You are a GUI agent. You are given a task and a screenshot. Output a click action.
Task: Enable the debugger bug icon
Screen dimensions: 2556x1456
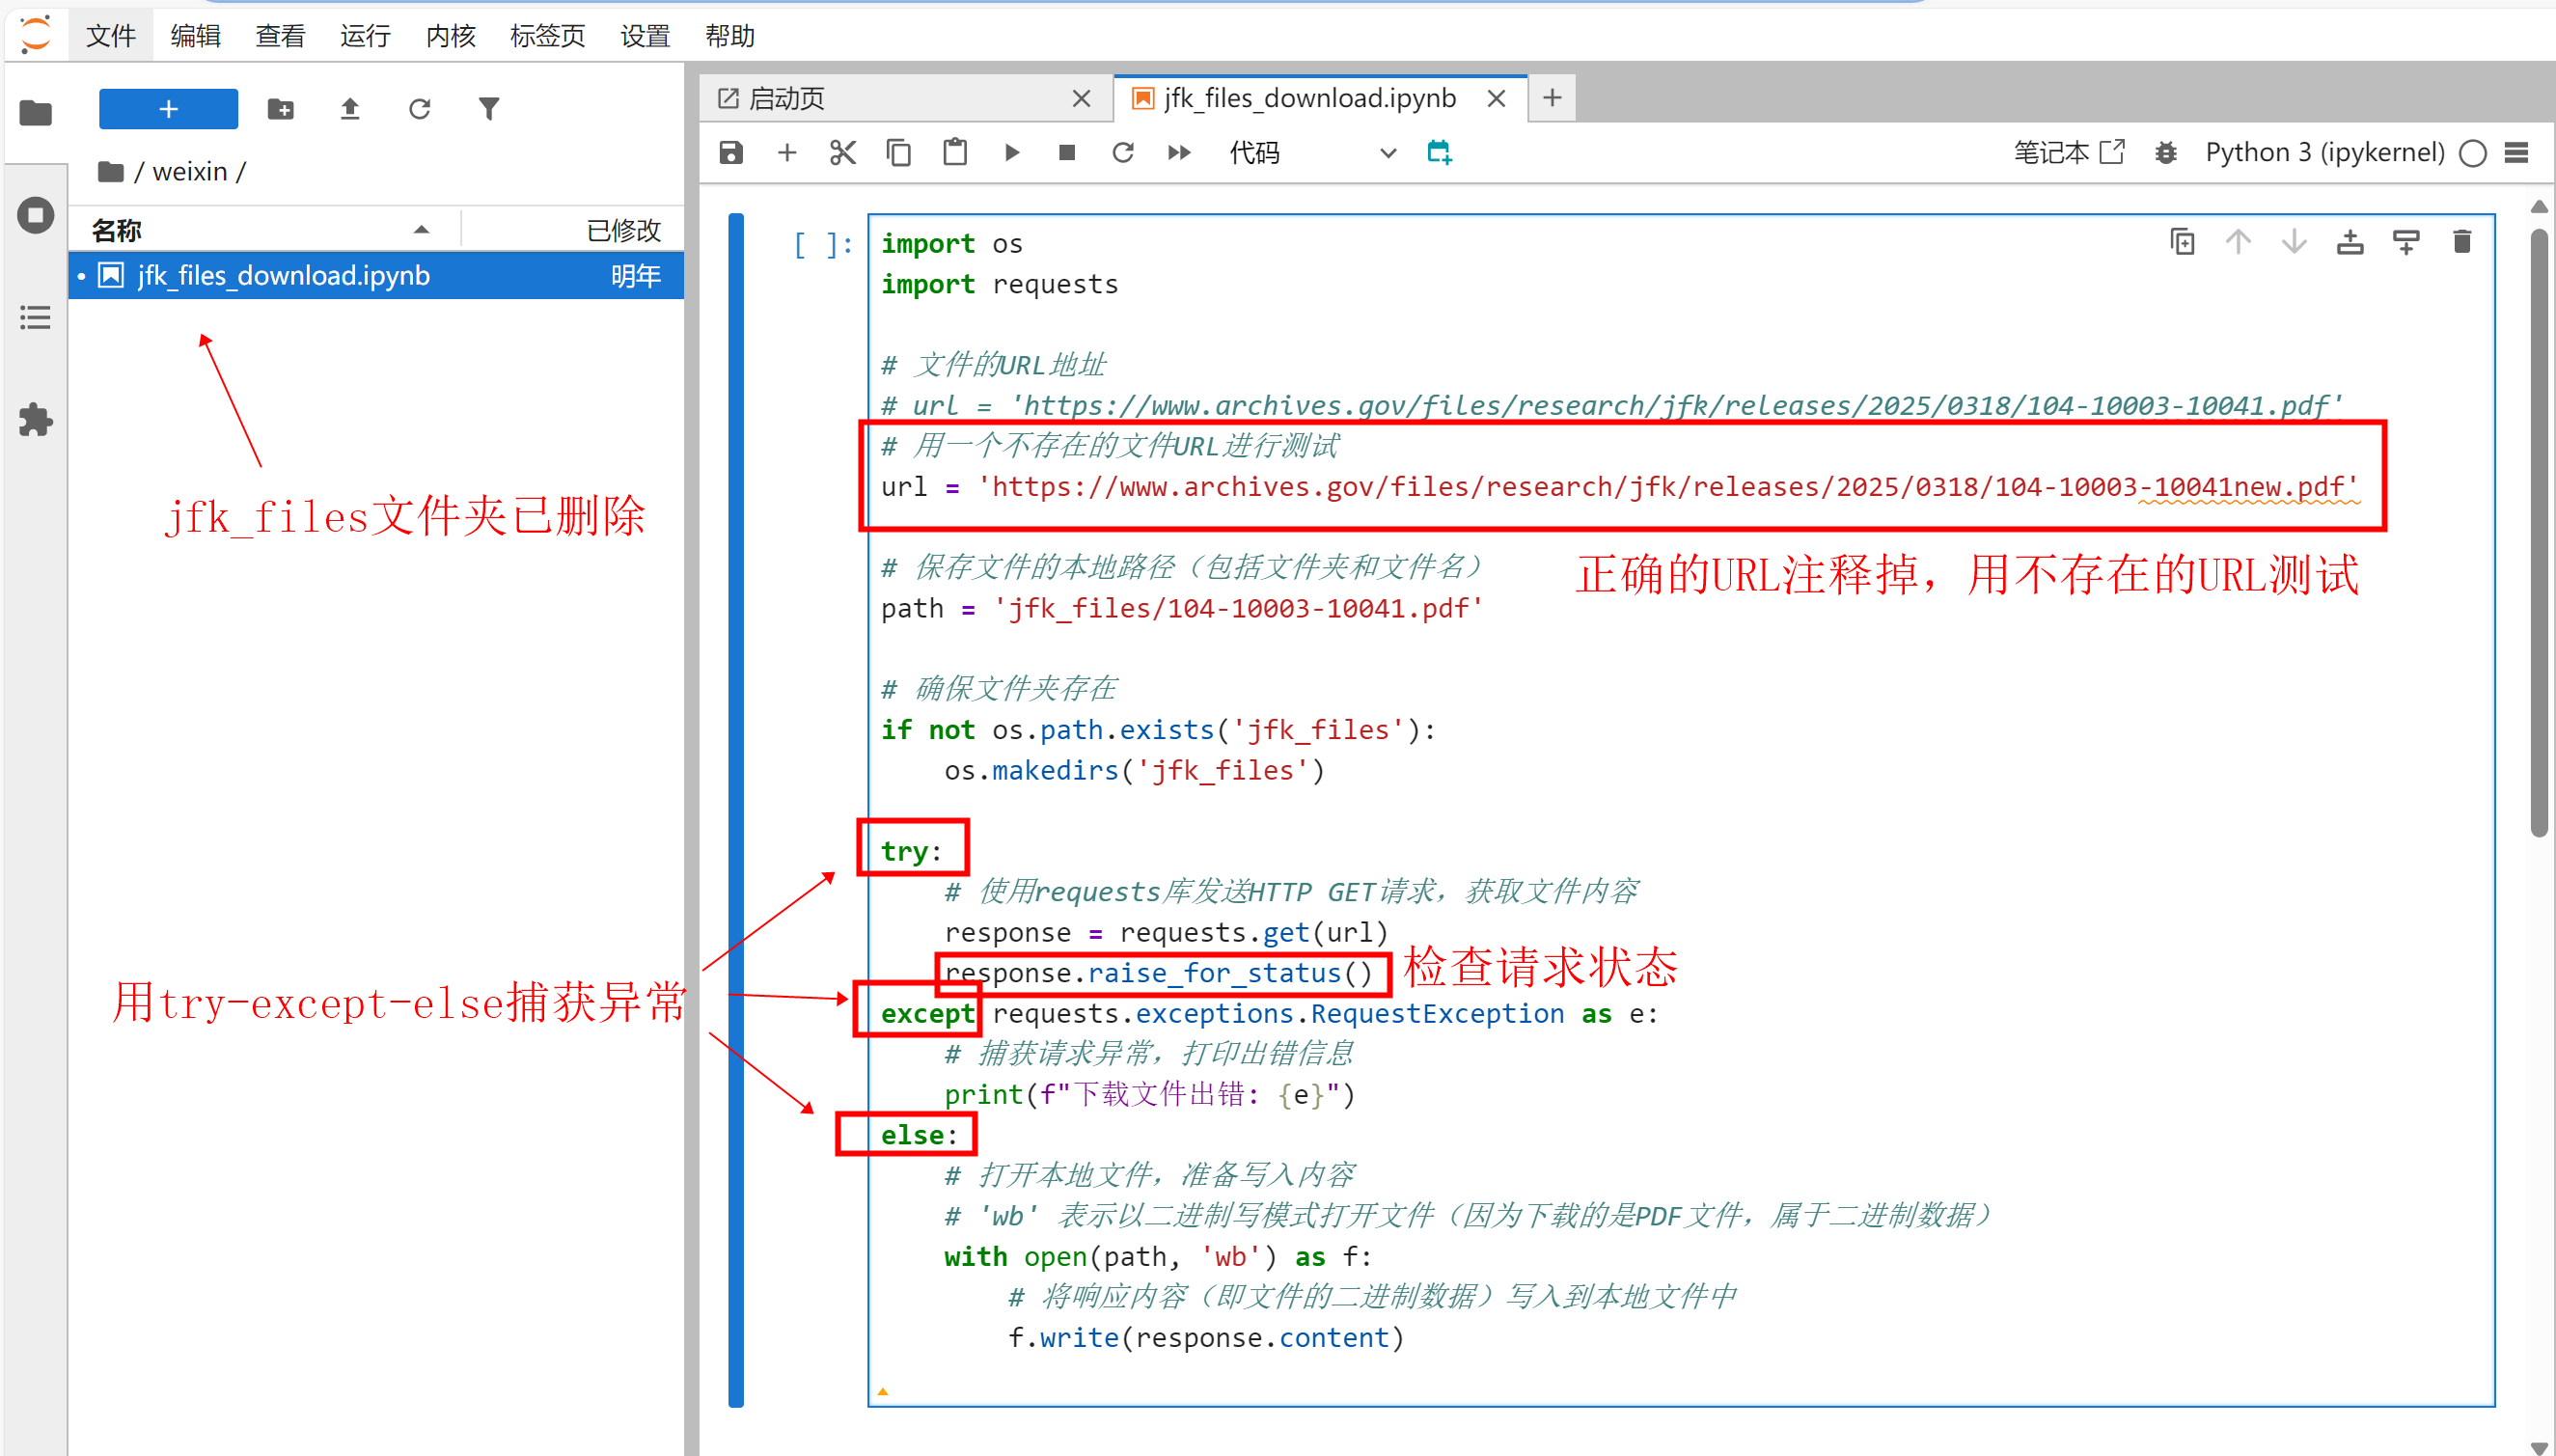(2165, 152)
